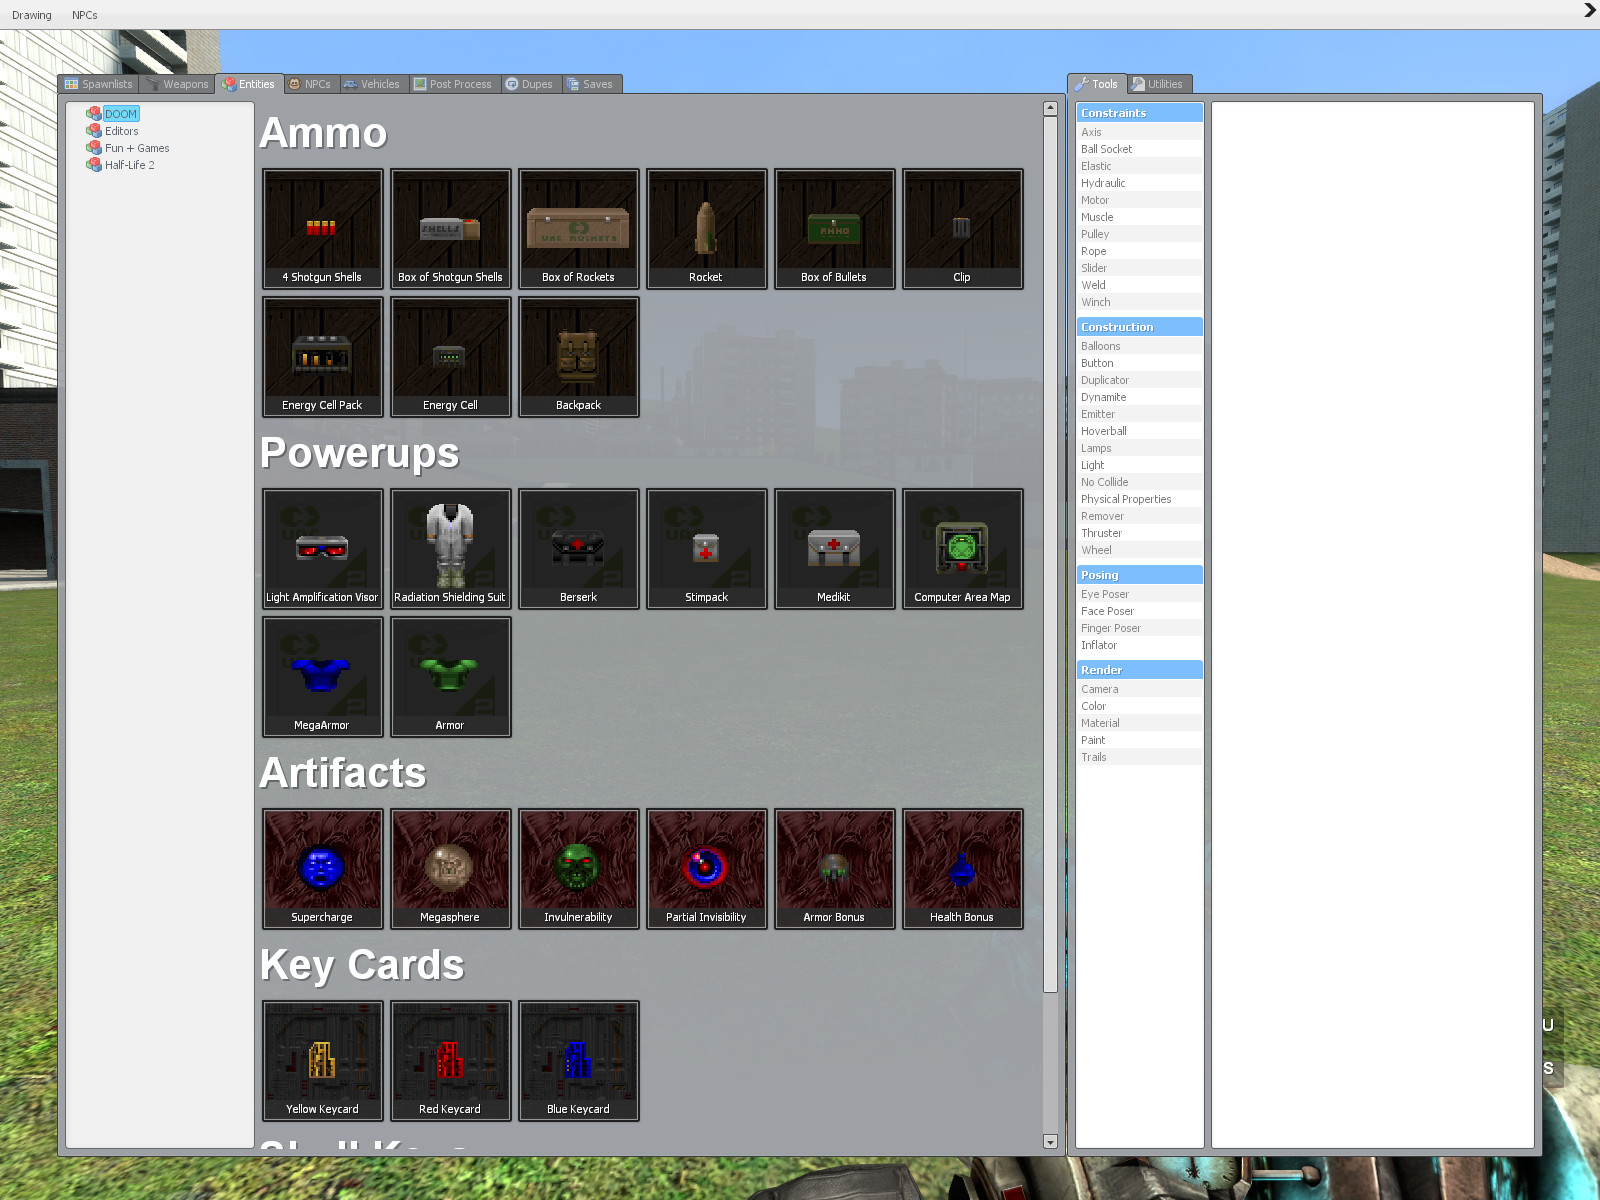
Task: Switch to the Vehicles tab
Action: coord(372,84)
